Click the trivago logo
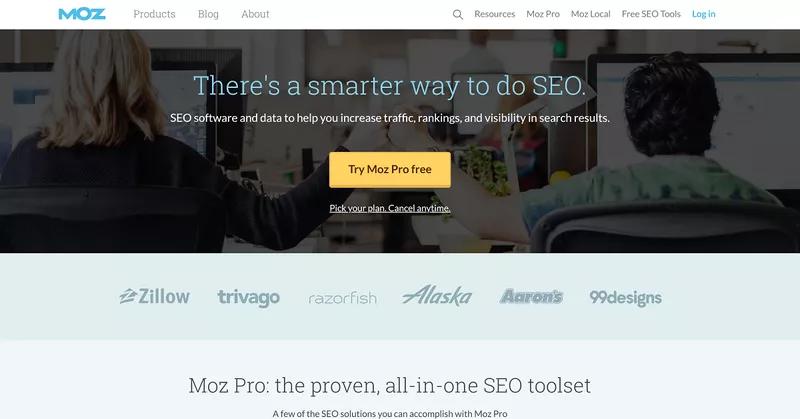 pyautogui.click(x=248, y=298)
